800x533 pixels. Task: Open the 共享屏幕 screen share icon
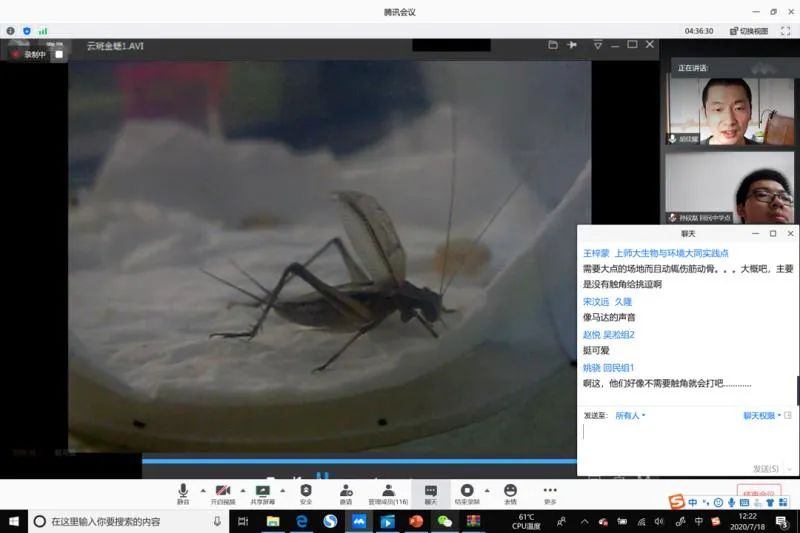[x=264, y=491]
